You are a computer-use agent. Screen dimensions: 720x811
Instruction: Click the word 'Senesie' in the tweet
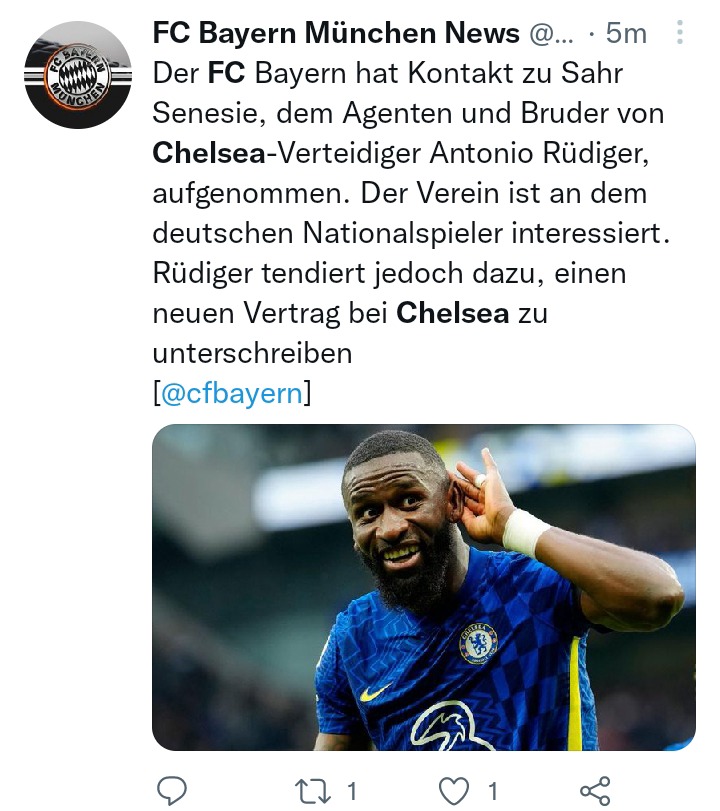point(205,113)
